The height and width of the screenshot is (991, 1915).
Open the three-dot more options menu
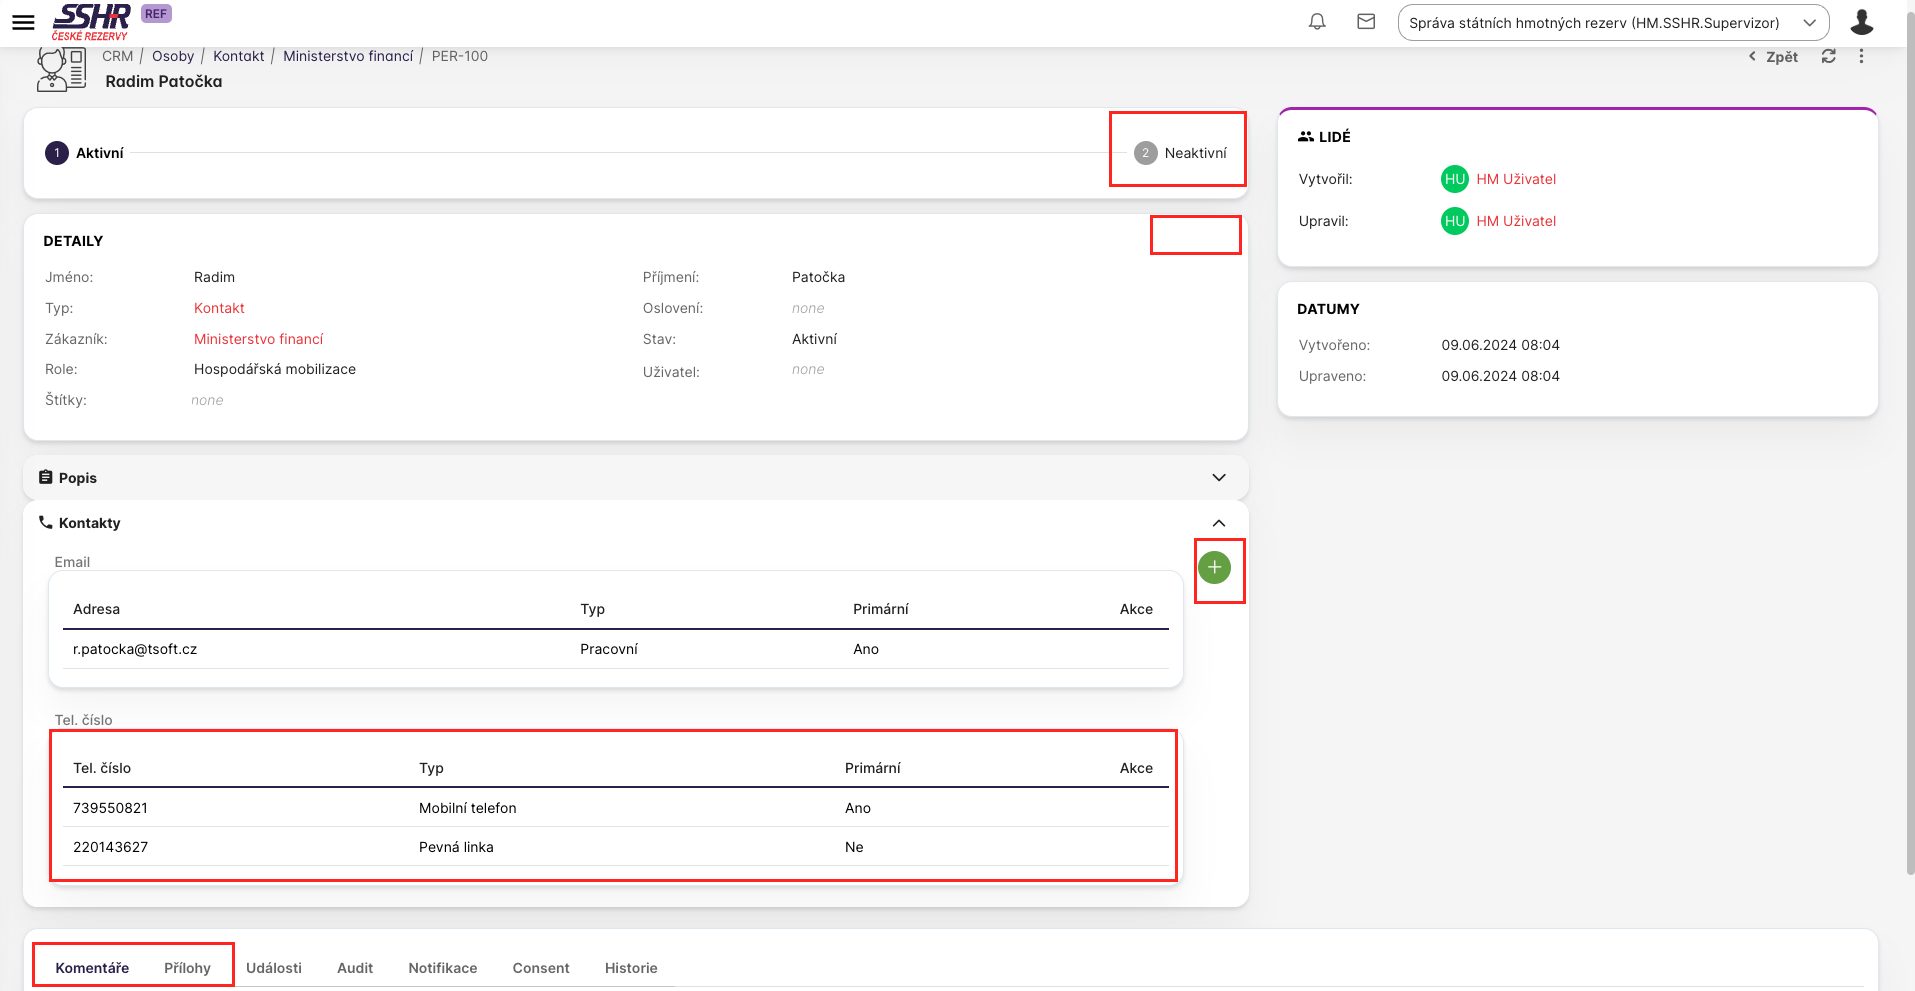[x=1861, y=57]
